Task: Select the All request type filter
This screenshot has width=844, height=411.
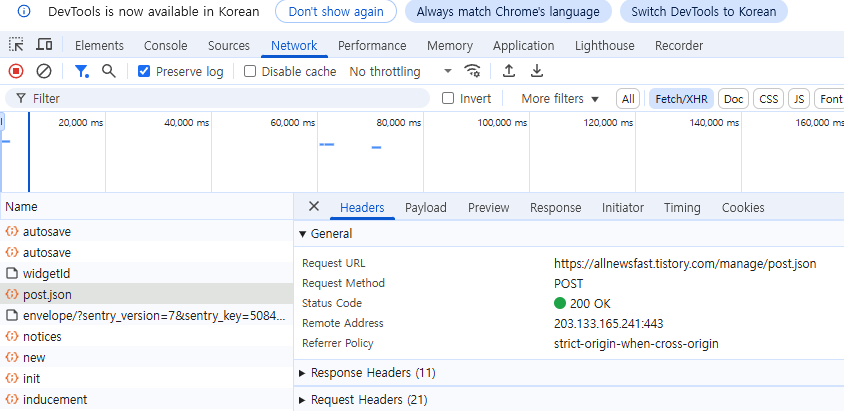Action: [x=628, y=99]
